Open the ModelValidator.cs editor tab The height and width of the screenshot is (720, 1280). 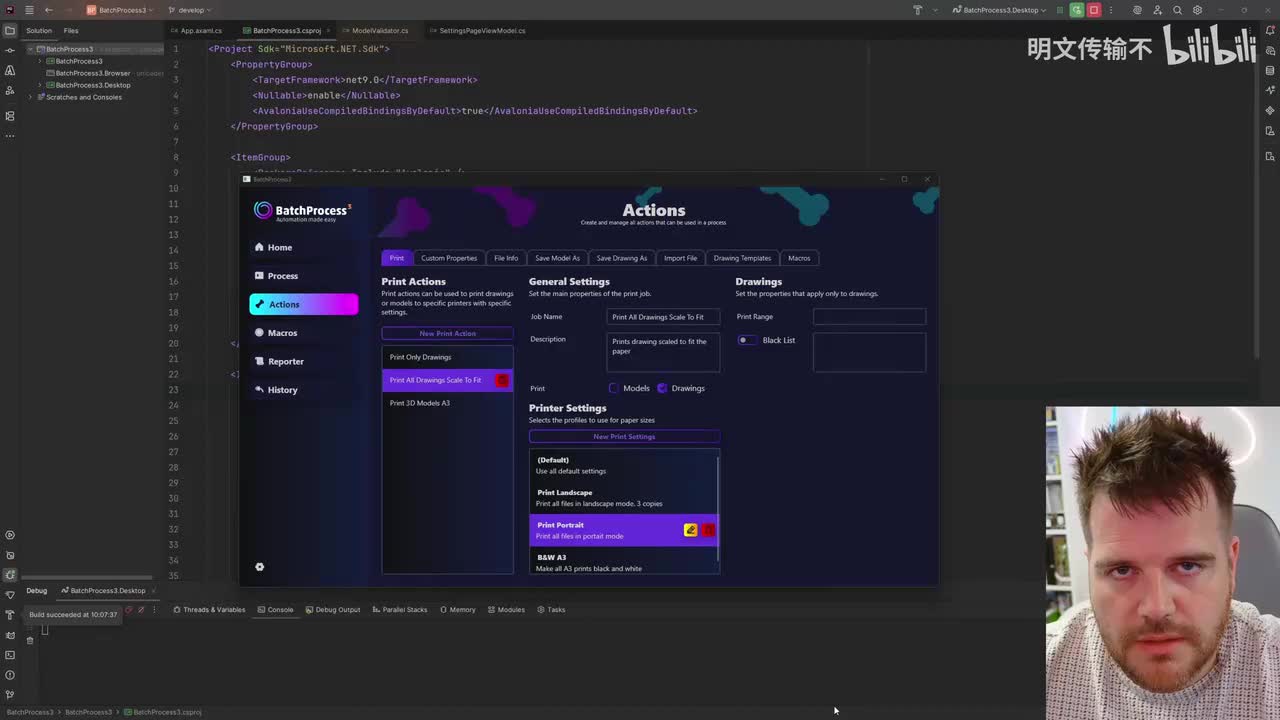(375, 31)
